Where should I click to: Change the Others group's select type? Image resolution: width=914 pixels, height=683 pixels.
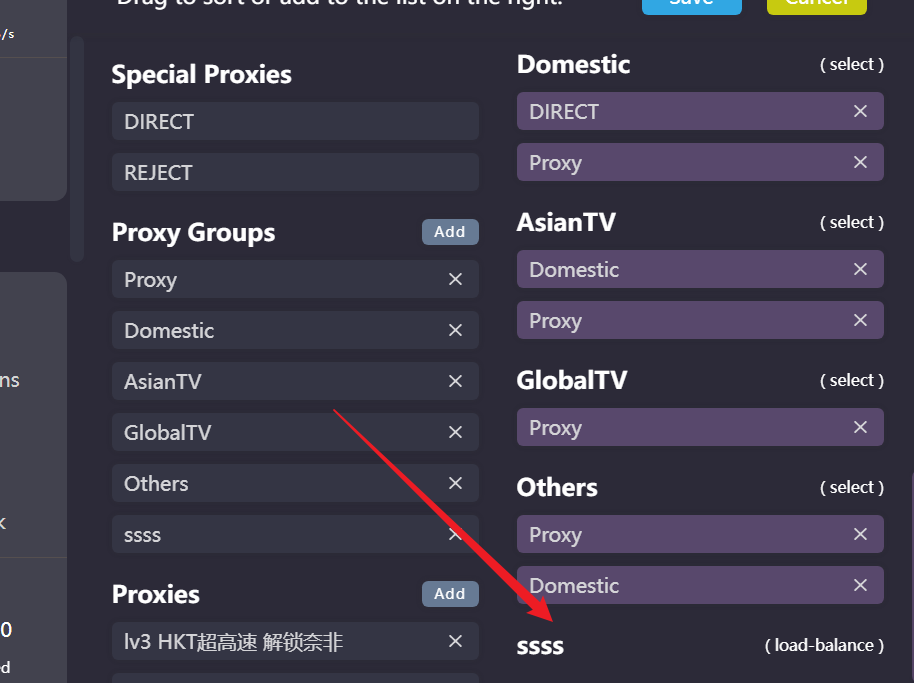(x=852, y=487)
